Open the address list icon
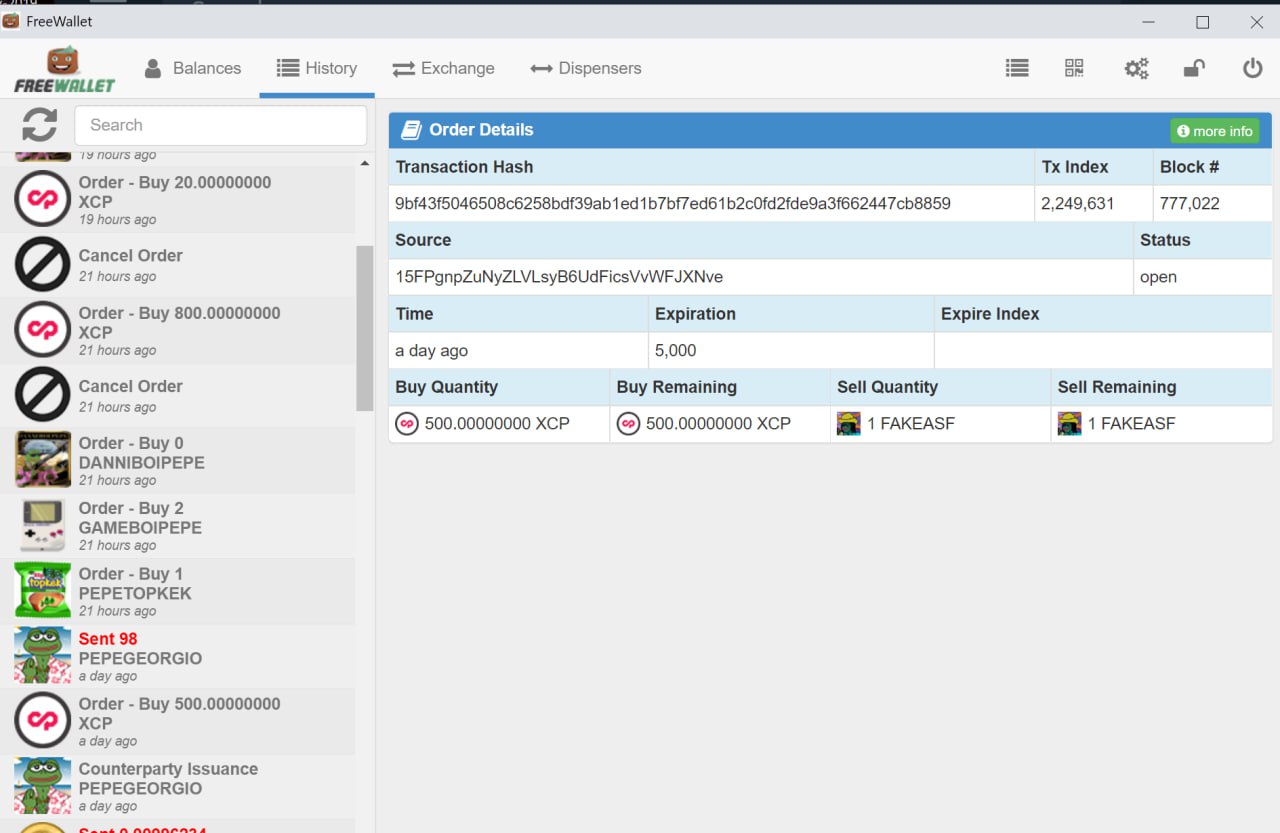 [x=1017, y=68]
